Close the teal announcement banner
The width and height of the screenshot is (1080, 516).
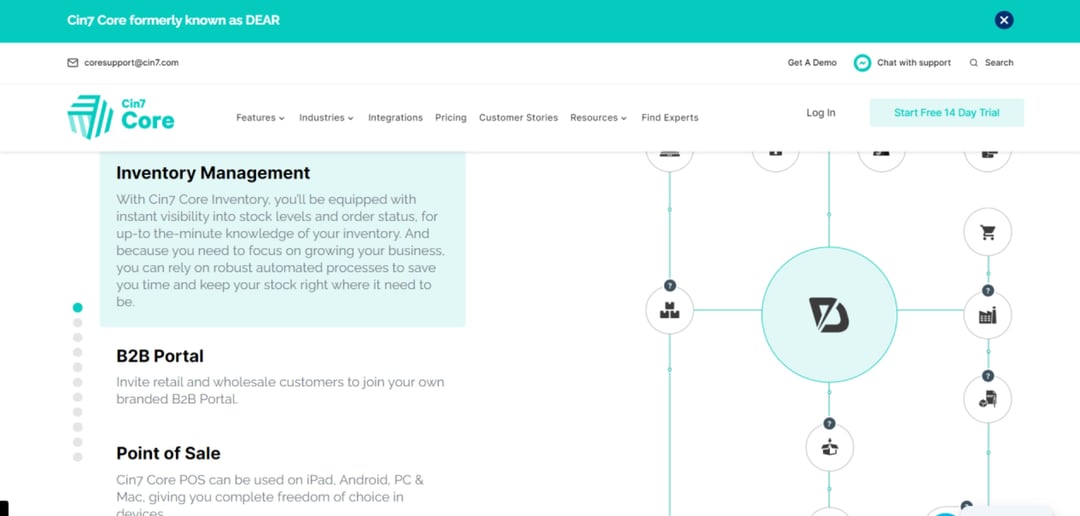[1004, 20]
